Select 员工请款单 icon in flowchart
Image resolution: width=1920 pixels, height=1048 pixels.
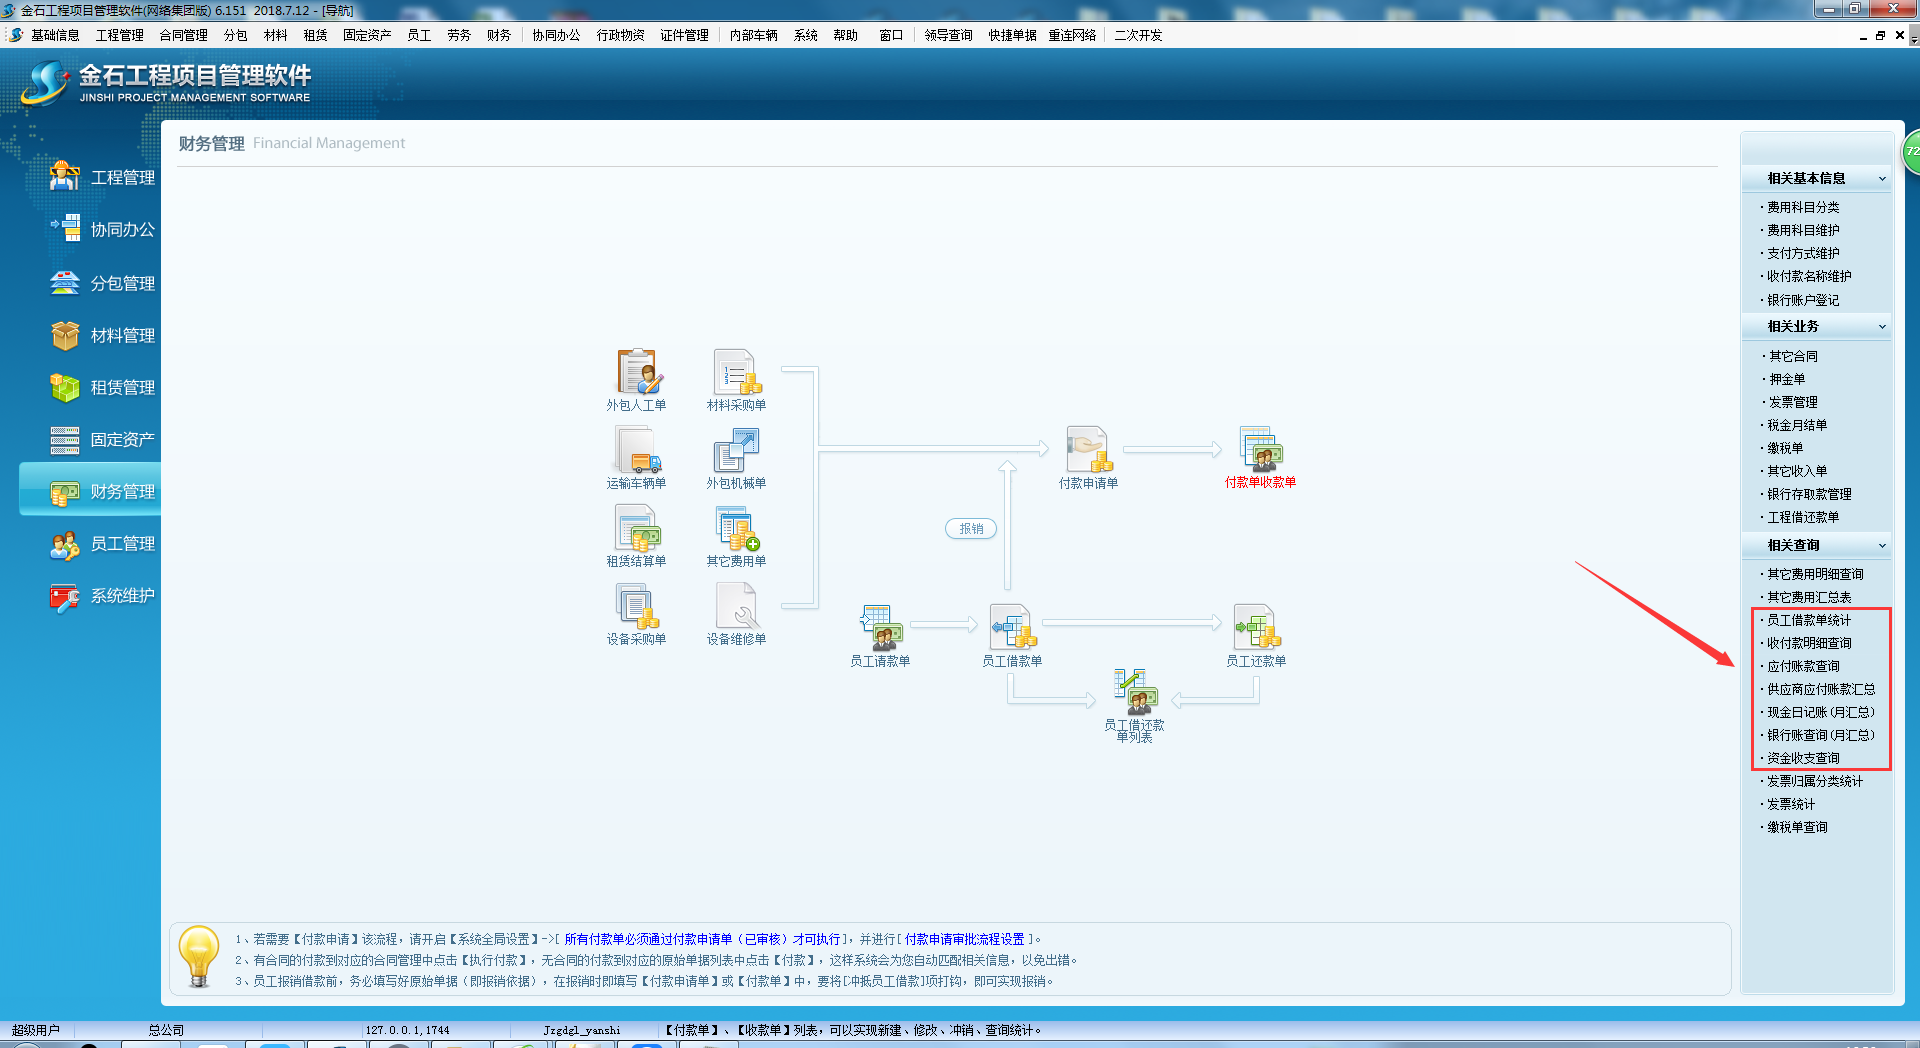pos(880,628)
